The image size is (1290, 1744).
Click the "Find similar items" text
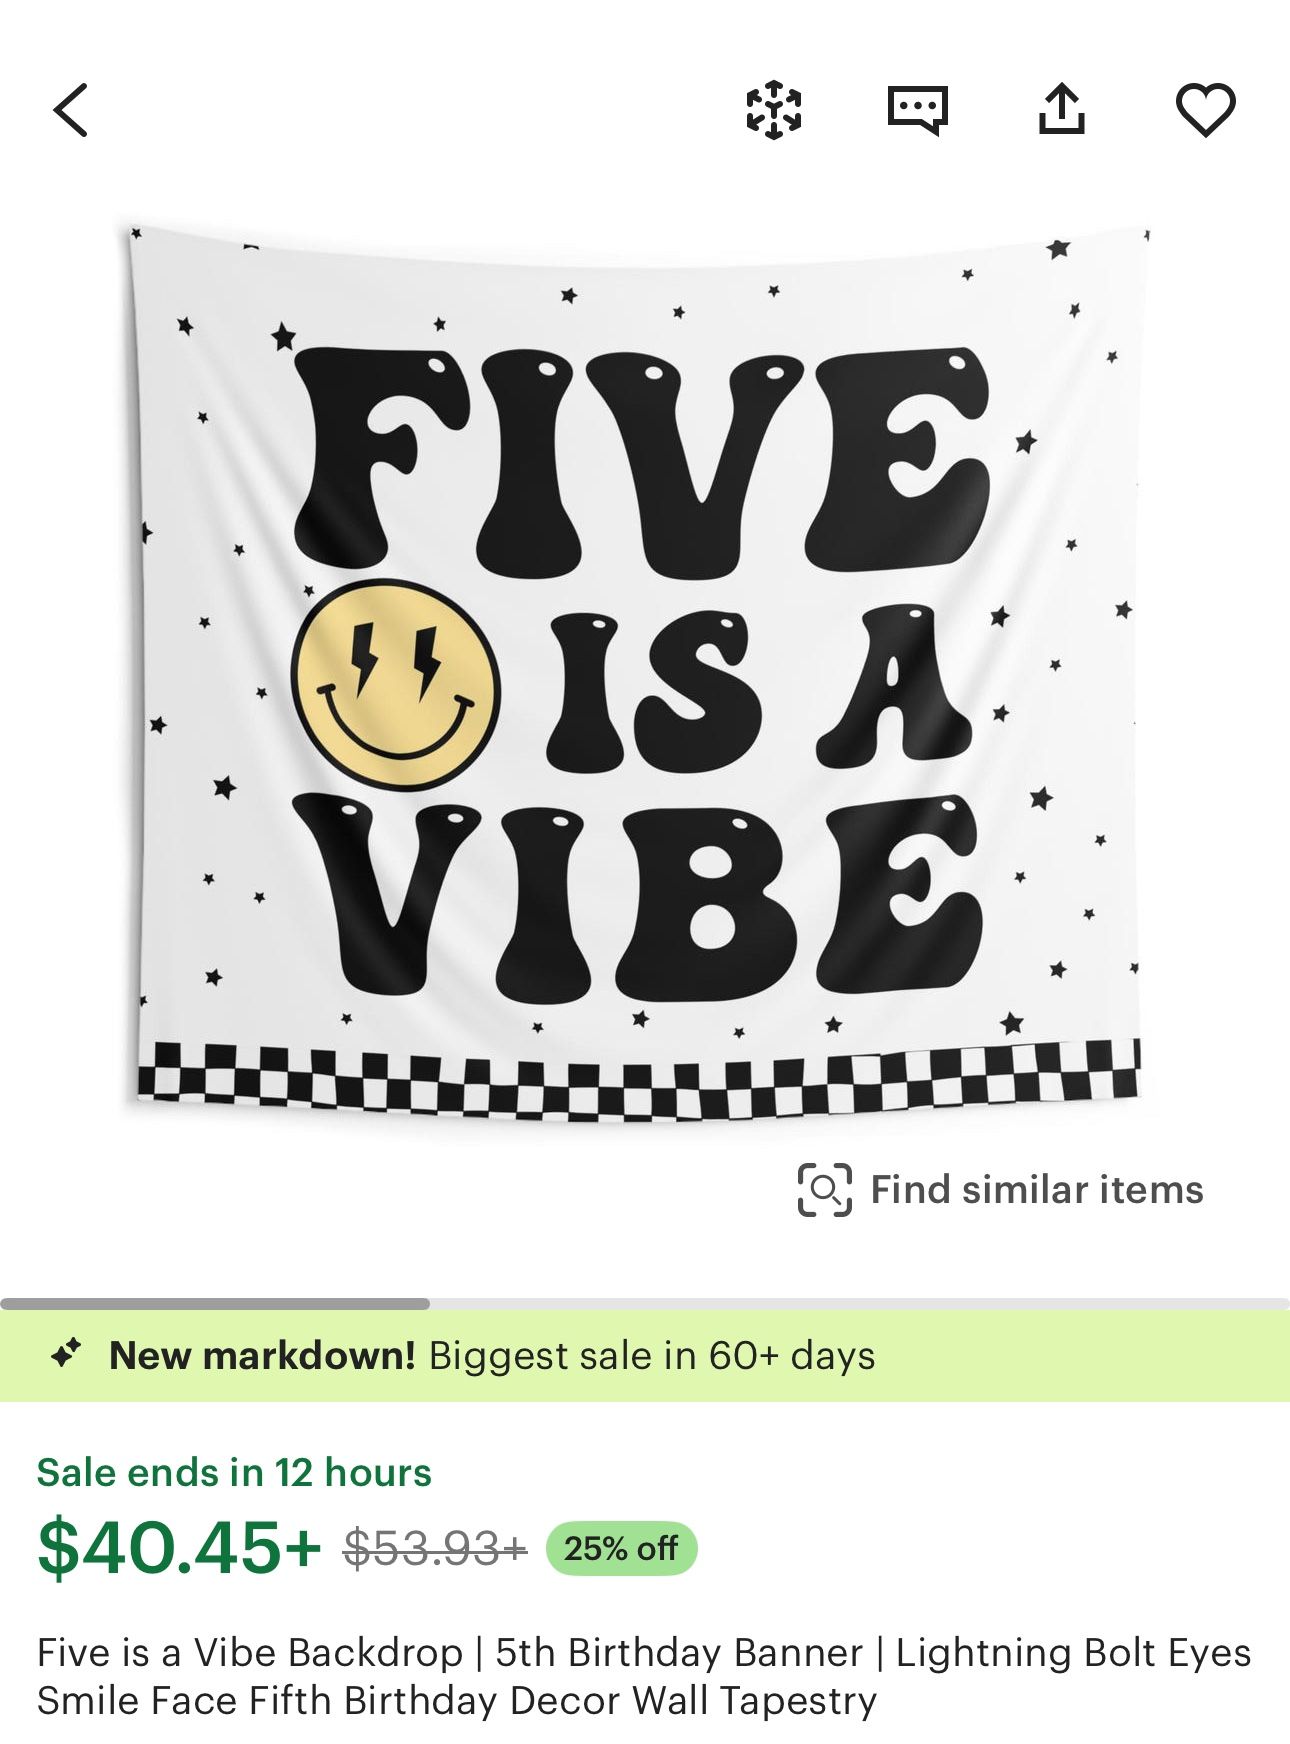click(1037, 1190)
